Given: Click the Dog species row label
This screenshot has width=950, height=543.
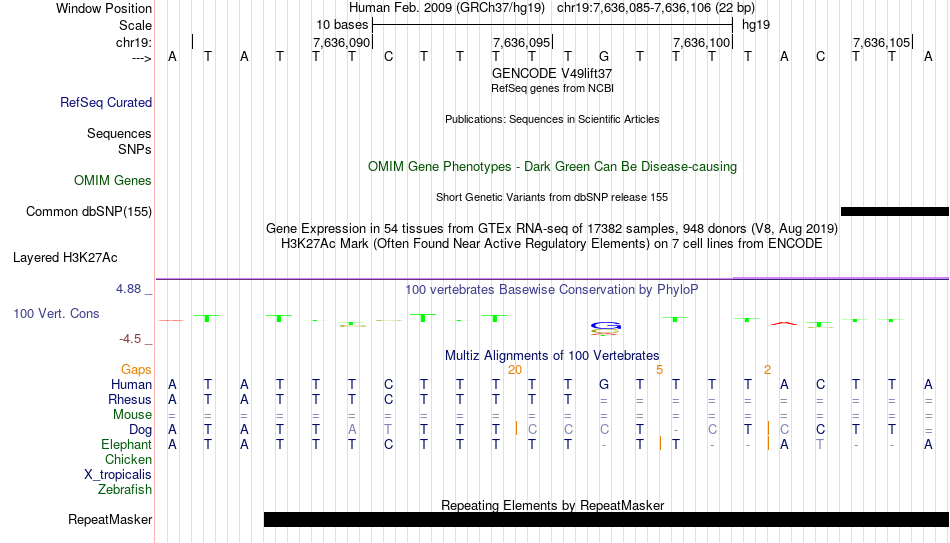Looking at the screenshot, I should [140, 430].
